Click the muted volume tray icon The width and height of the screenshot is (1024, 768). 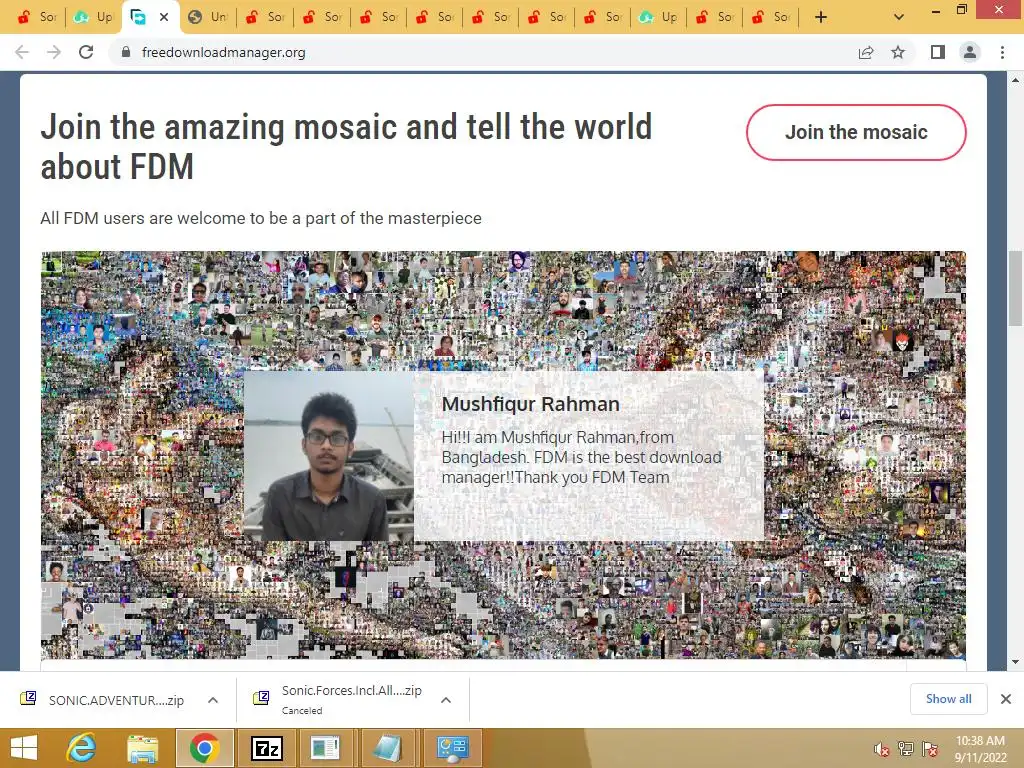[x=882, y=749]
